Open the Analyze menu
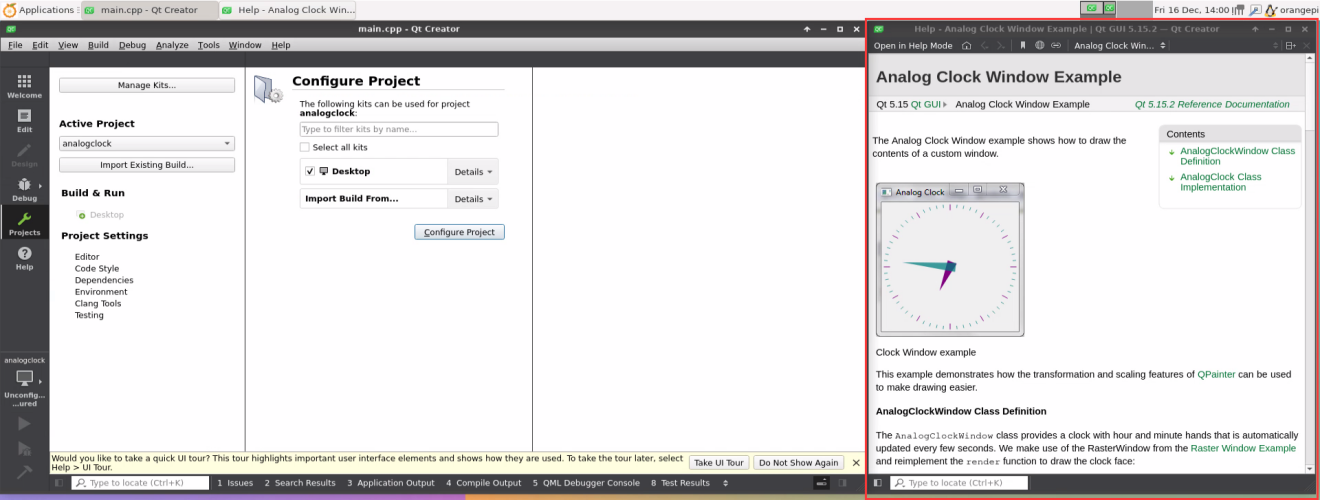The width and height of the screenshot is (1320, 500). click(172, 45)
